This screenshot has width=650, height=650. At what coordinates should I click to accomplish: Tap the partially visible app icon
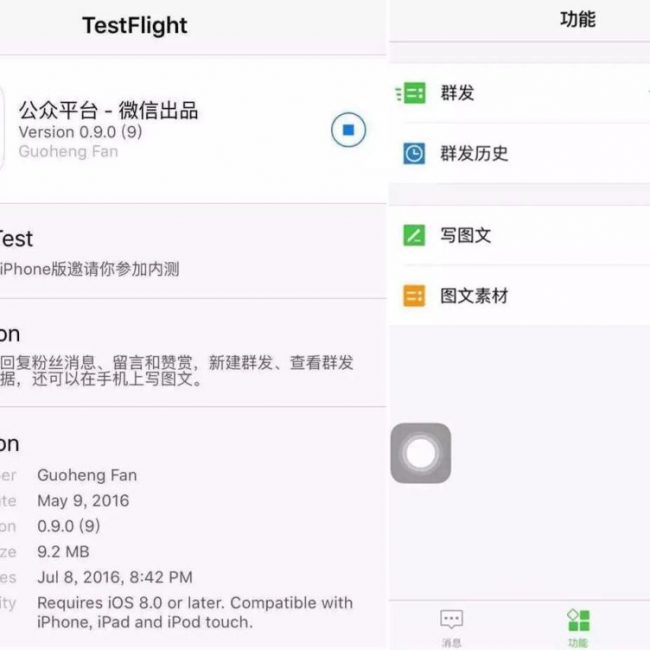click(x=2, y=130)
